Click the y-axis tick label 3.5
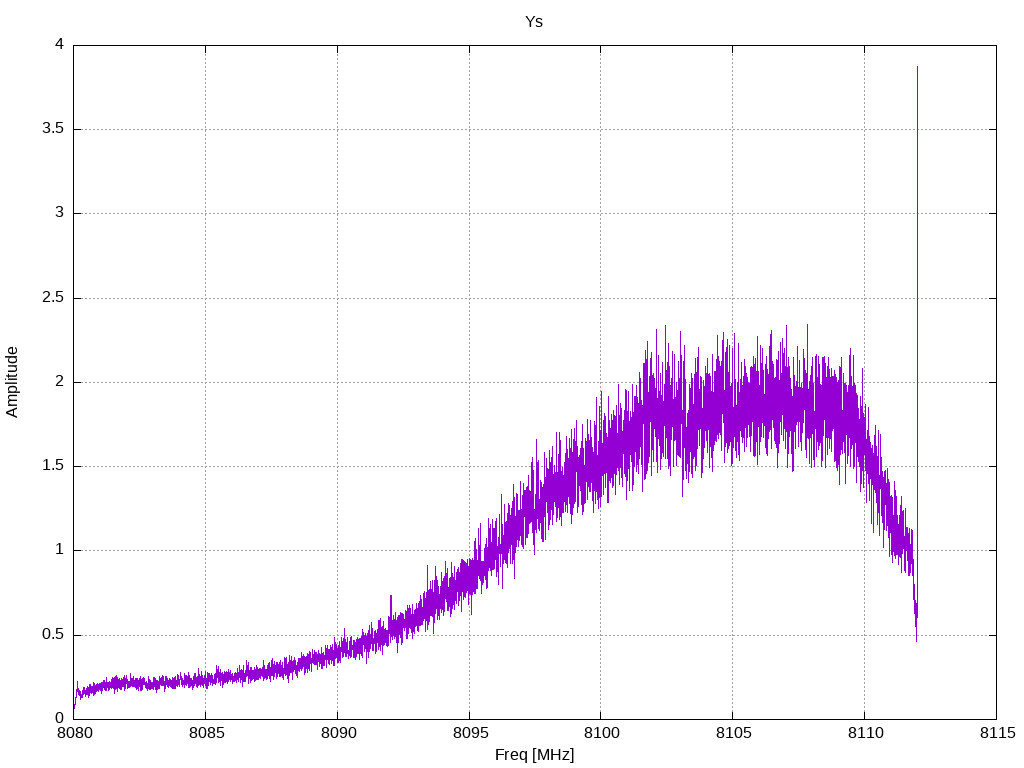 (x=52, y=129)
